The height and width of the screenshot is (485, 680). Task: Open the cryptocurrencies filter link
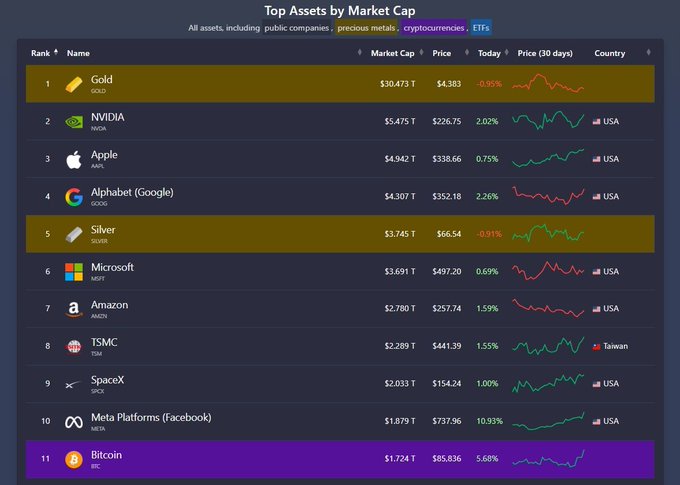click(434, 28)
